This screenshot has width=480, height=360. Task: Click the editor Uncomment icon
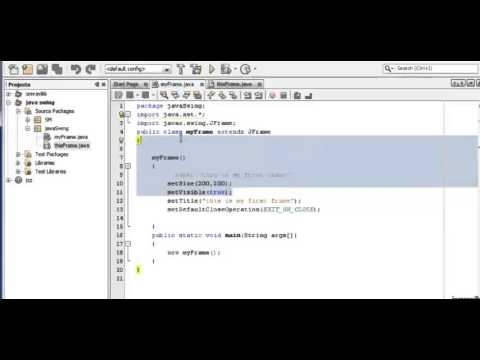click(x=308, y=95)
